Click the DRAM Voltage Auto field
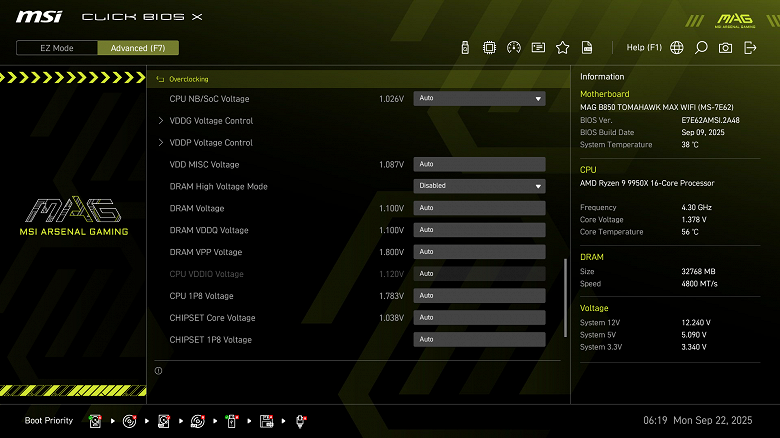 click(x=479, y=208)
